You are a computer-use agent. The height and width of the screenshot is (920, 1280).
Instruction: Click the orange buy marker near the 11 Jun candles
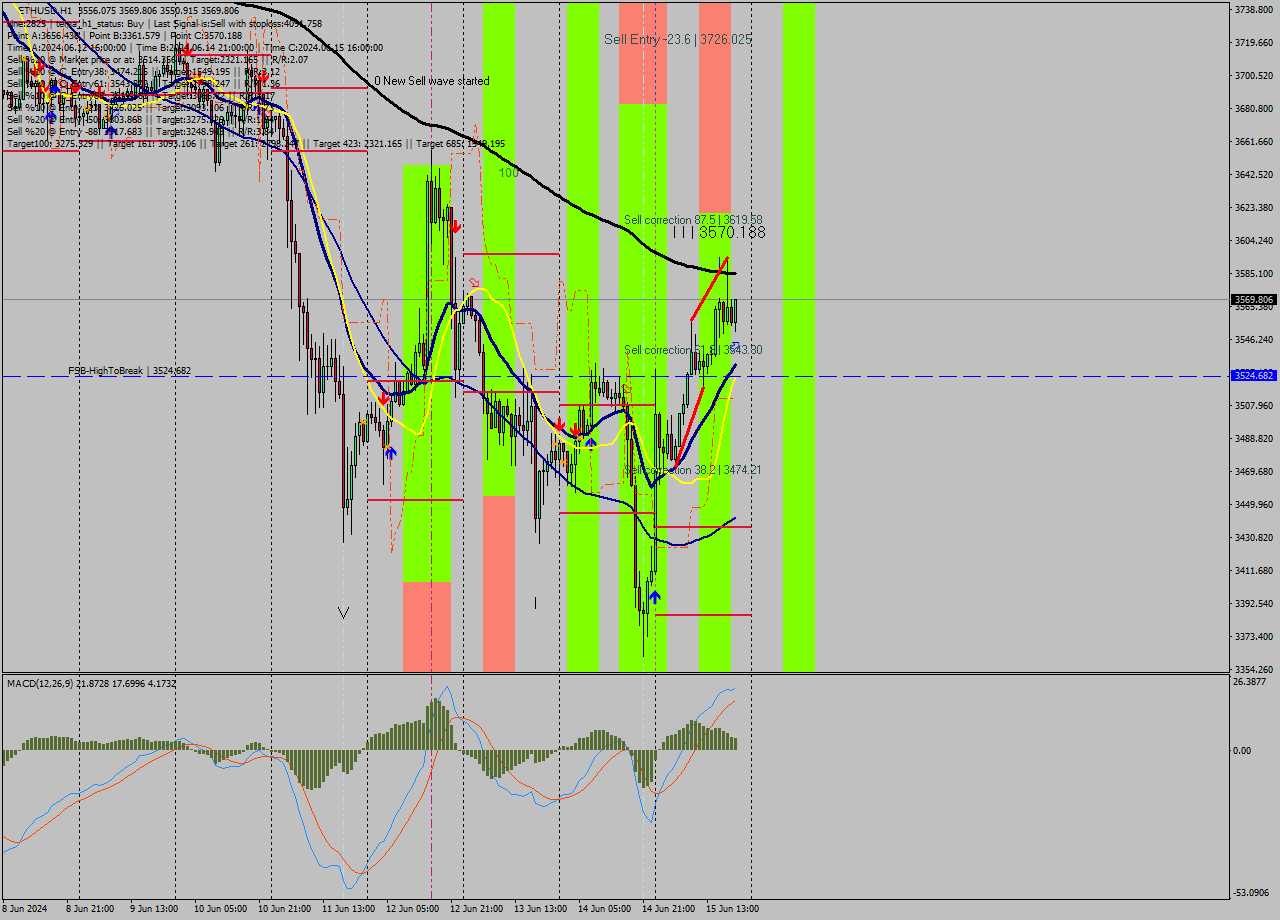coord(363,423)
